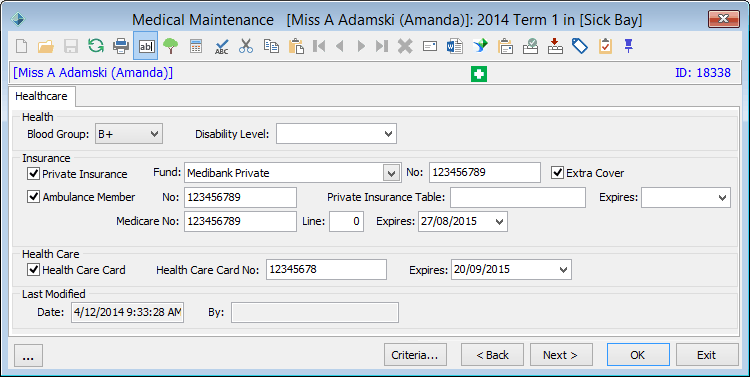Go to last record arrow
750x377 pixels.
click(382, 46)
